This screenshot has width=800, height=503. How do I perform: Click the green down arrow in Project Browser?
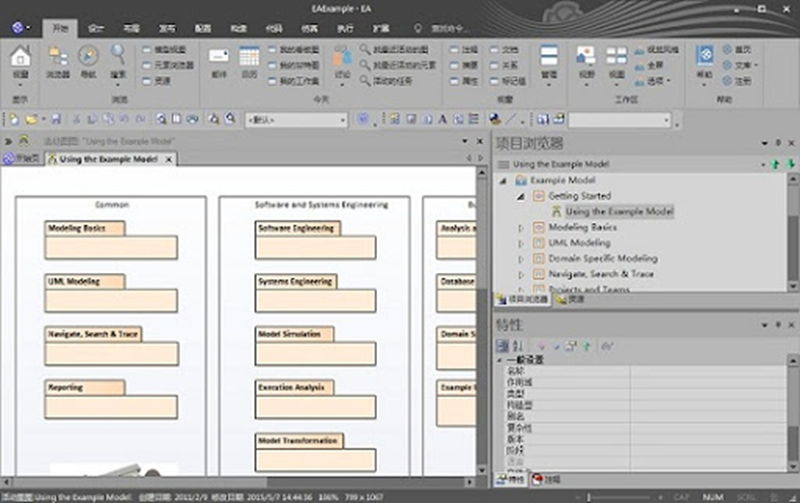coord(791,164)
